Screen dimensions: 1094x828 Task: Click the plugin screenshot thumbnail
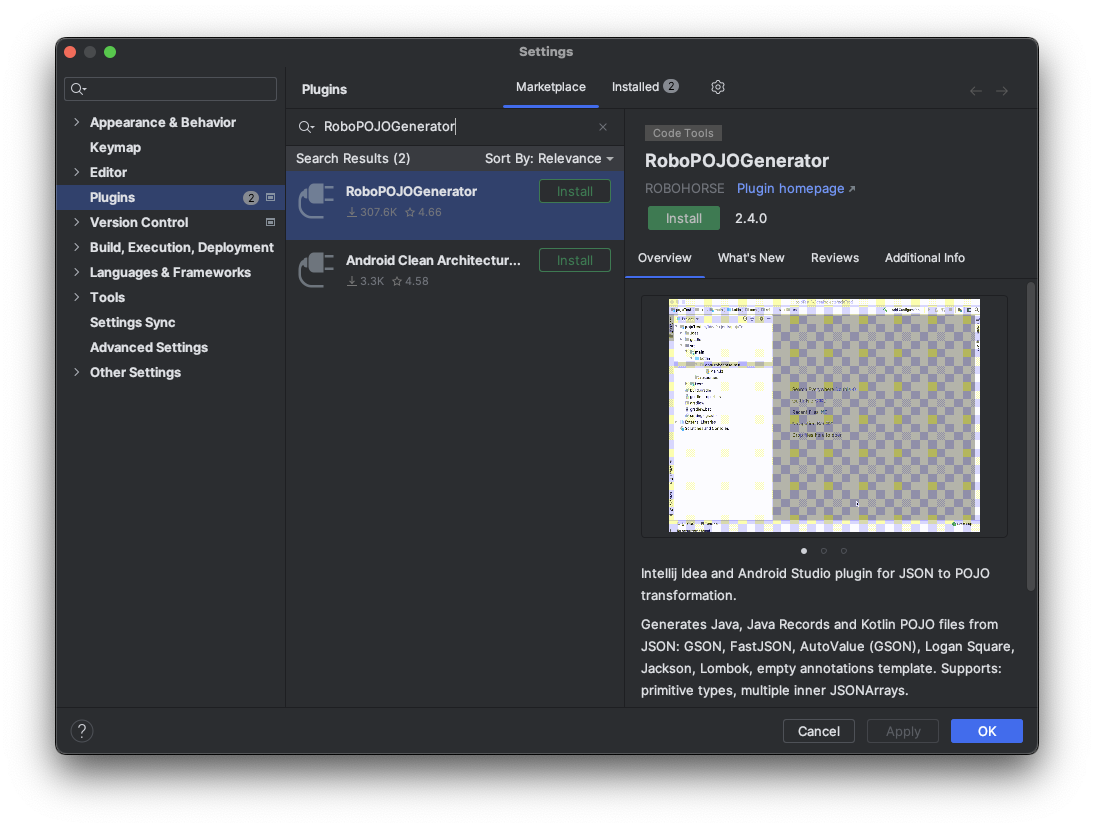pyautogui.click(x=824, y=416)
